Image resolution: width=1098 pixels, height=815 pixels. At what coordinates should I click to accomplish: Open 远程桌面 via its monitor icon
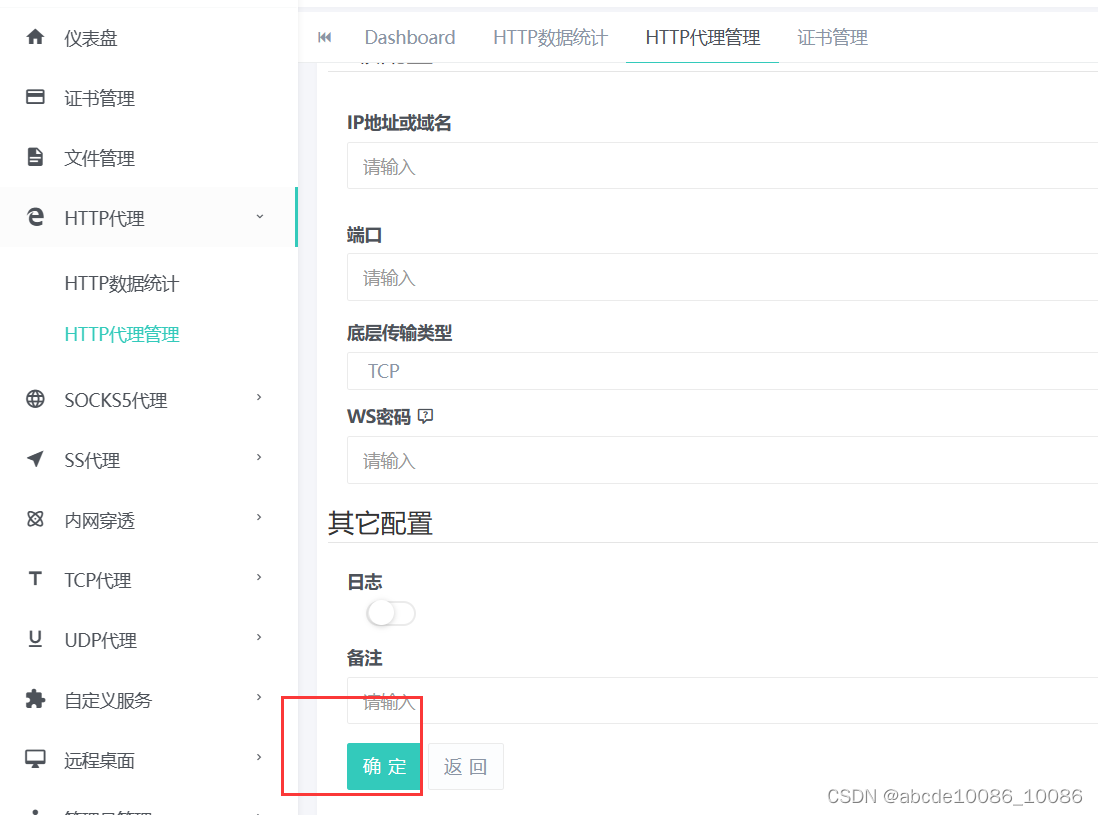(35, 759)
